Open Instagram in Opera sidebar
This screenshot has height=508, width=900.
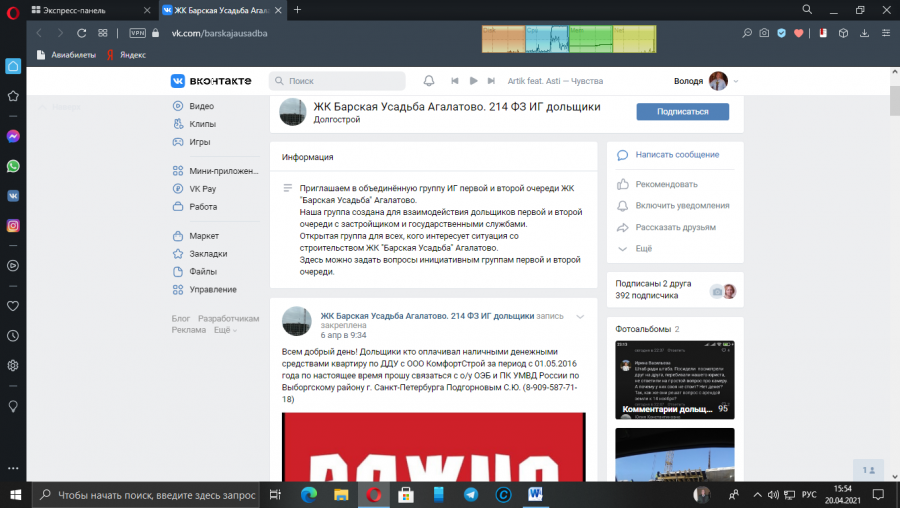tap(13, 226)
